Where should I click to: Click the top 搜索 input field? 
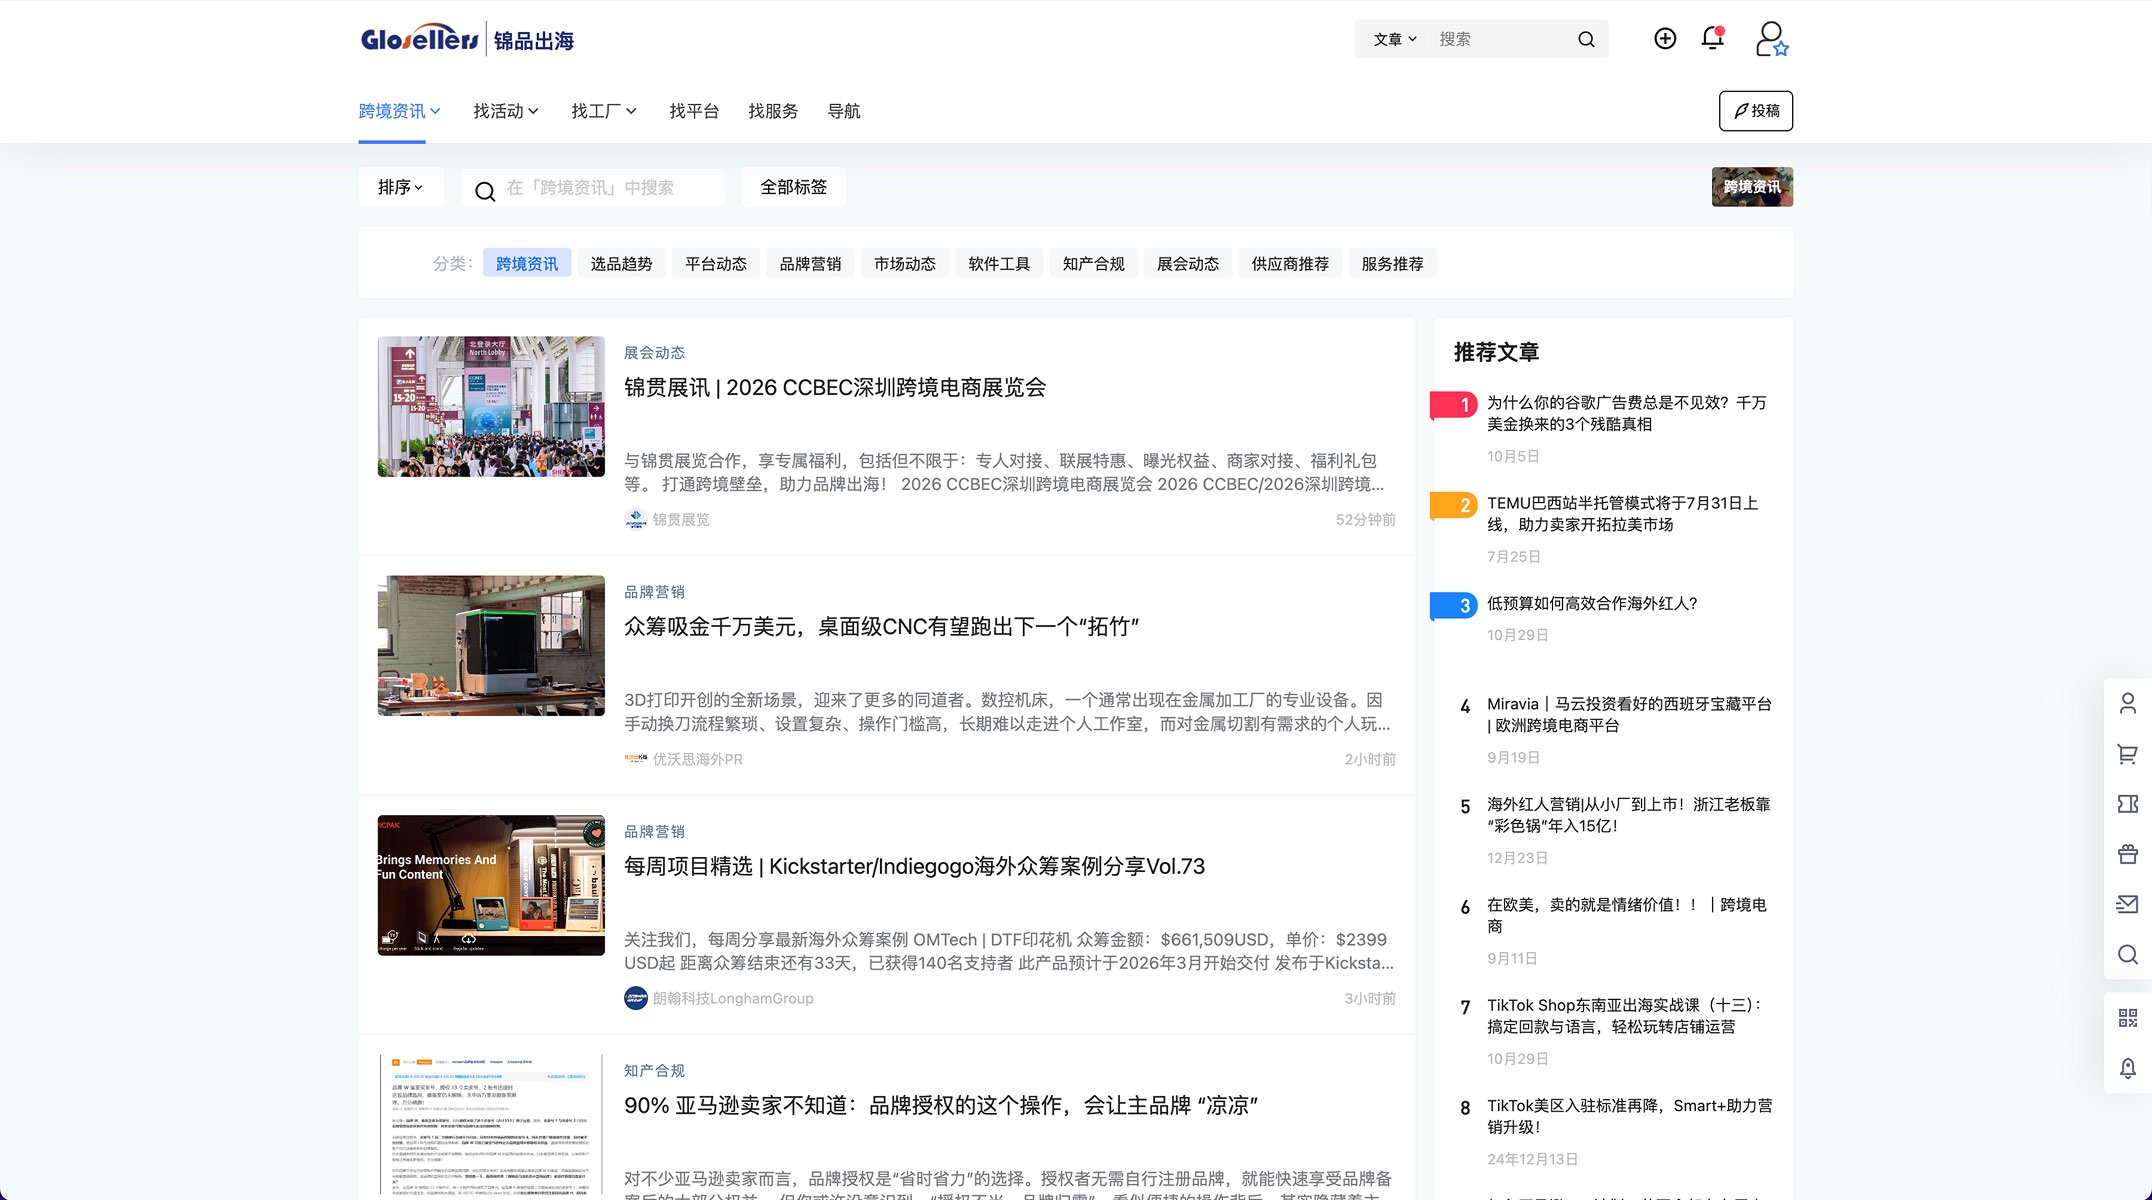1500,39
